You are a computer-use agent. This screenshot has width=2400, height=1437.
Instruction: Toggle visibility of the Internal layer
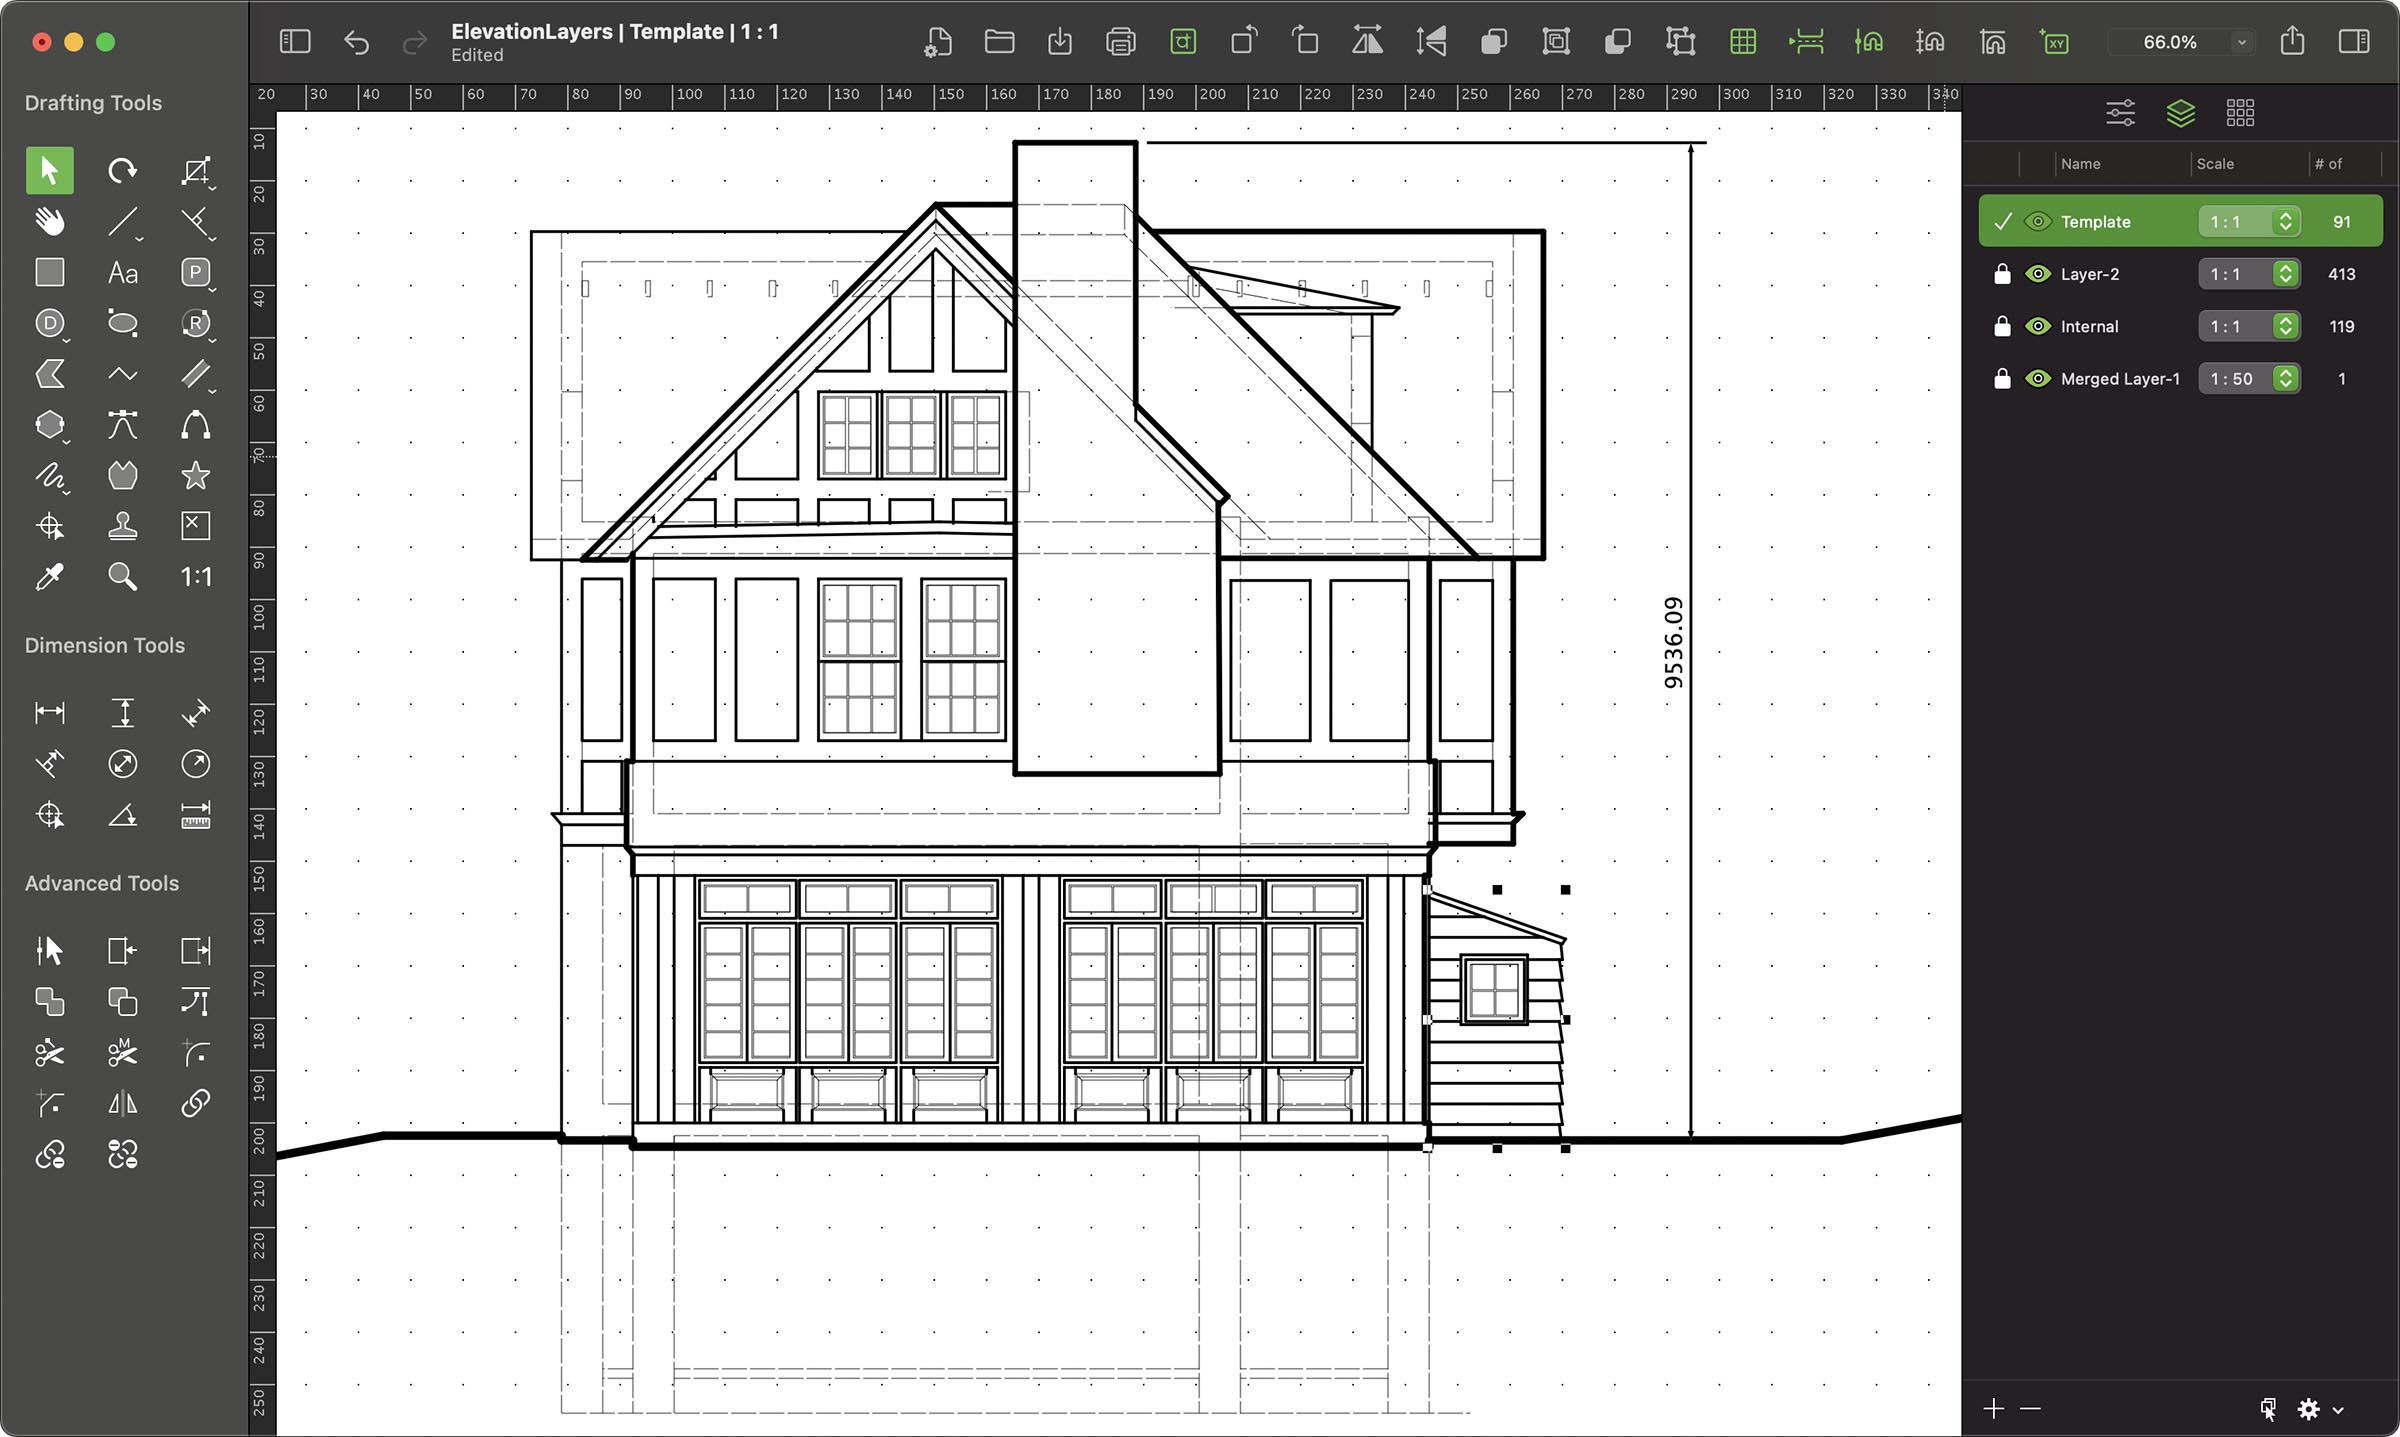pyautogui.click(x=2037, y=326)
